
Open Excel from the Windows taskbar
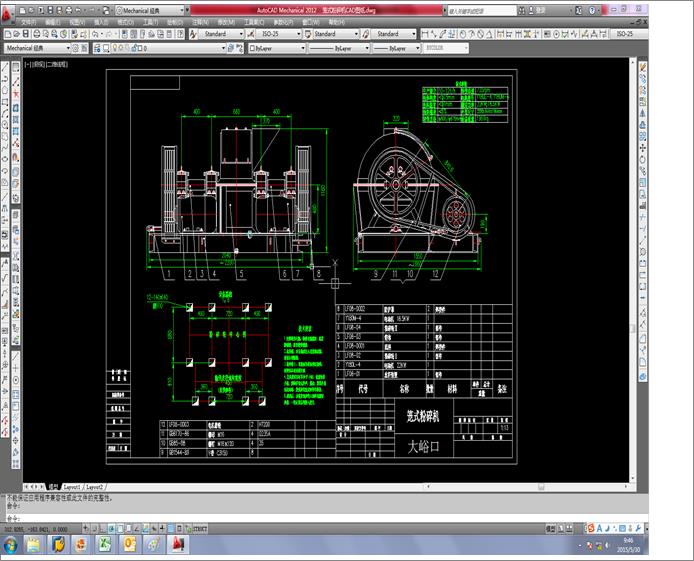pyautogui.click(x=105, y=544)
